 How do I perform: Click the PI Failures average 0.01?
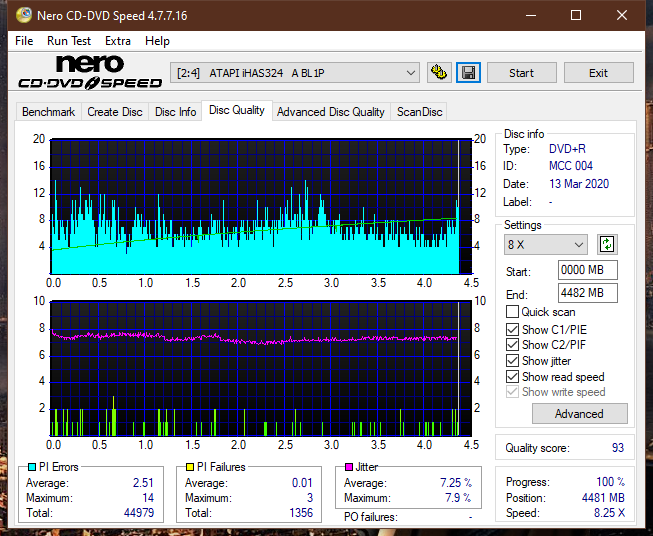tap(302, 483)
